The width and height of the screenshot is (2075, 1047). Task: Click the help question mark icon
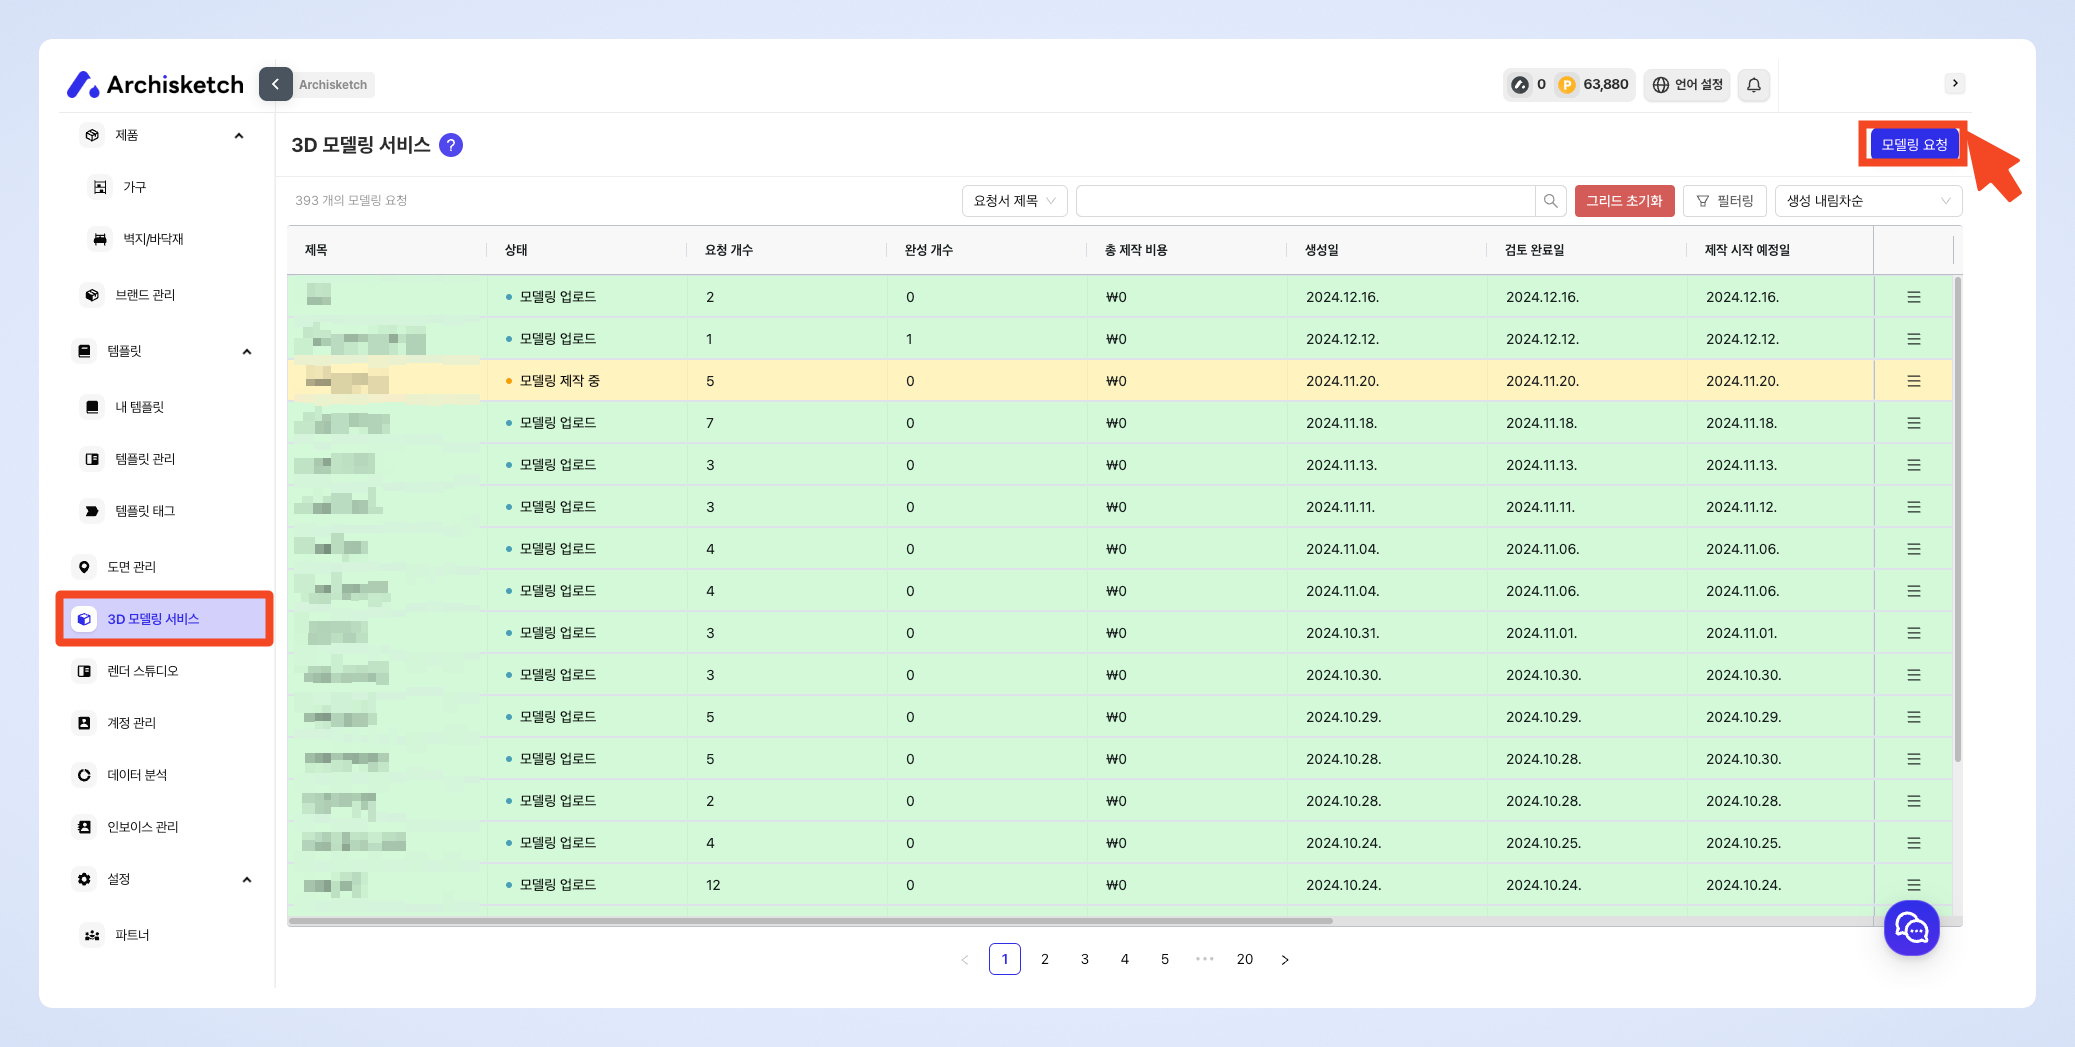(x=451, y=145)
